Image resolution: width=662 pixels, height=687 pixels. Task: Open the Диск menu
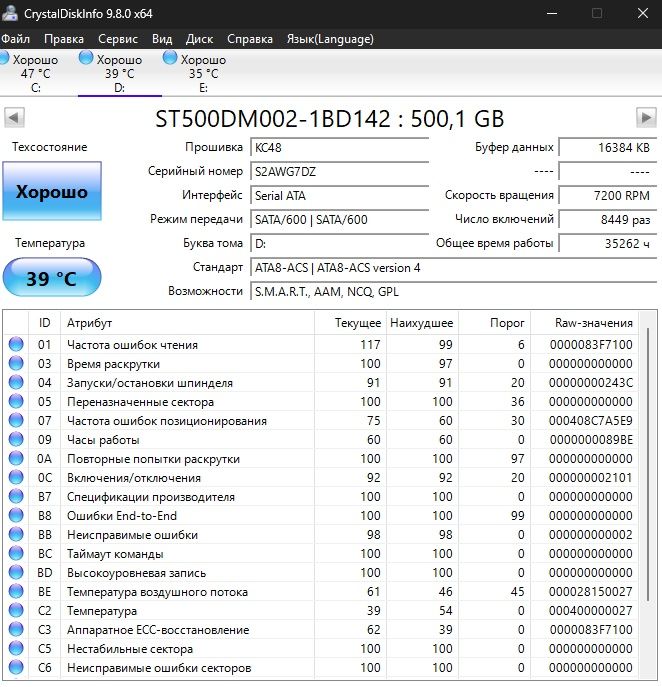pos(199,39)
